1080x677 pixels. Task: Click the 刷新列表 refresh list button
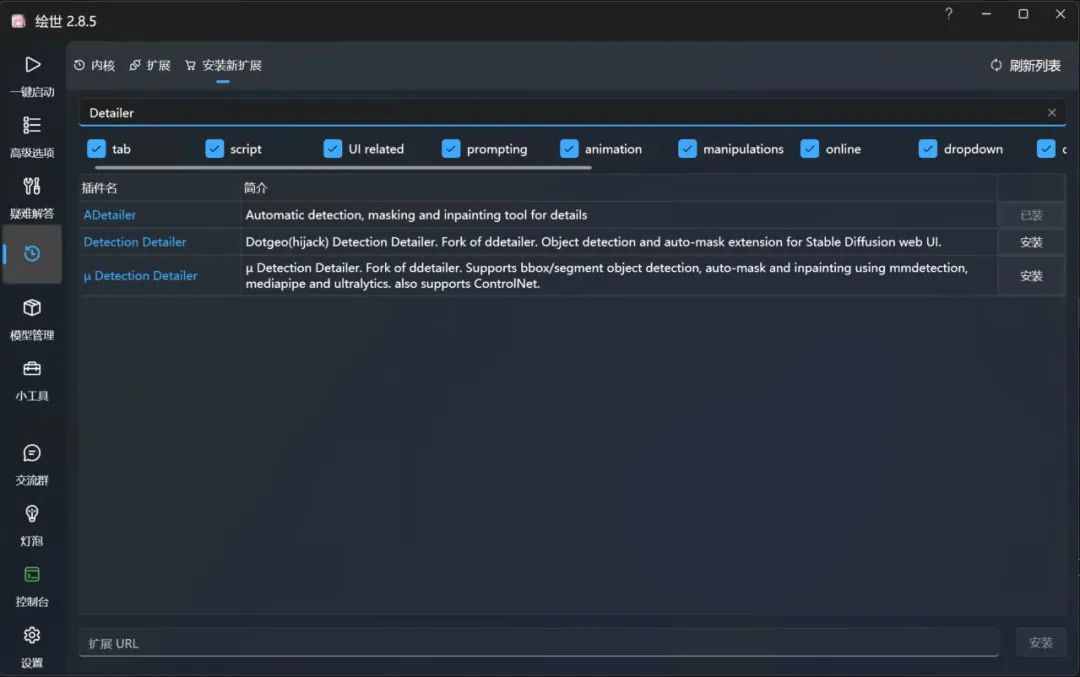[1026, 65]
